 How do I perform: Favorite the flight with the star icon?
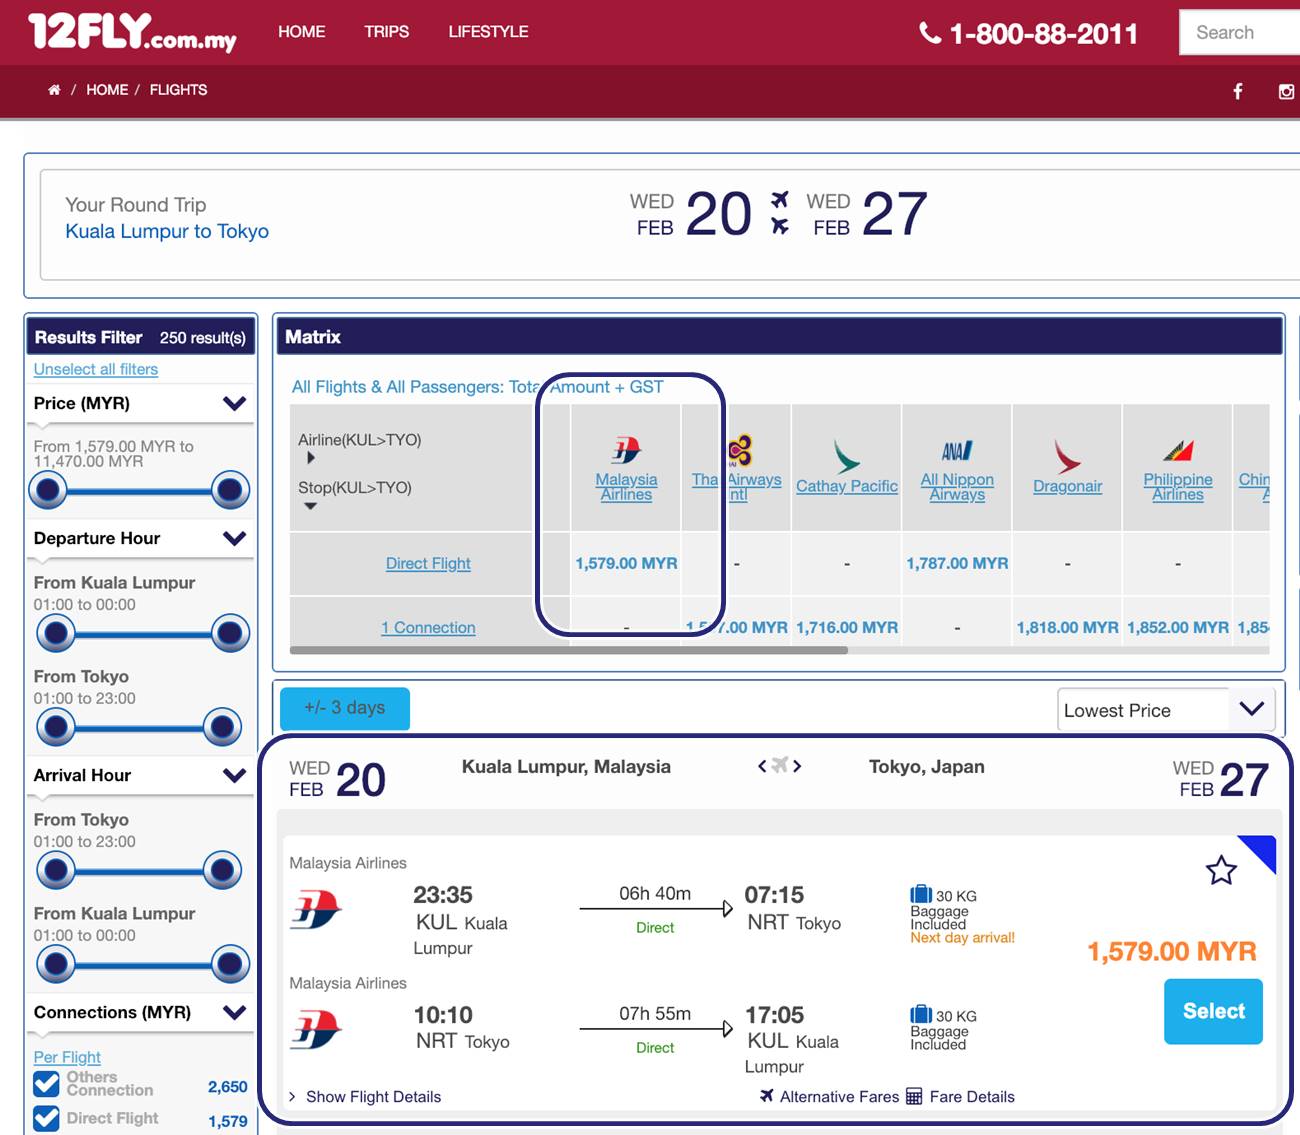click(1221, 870)
